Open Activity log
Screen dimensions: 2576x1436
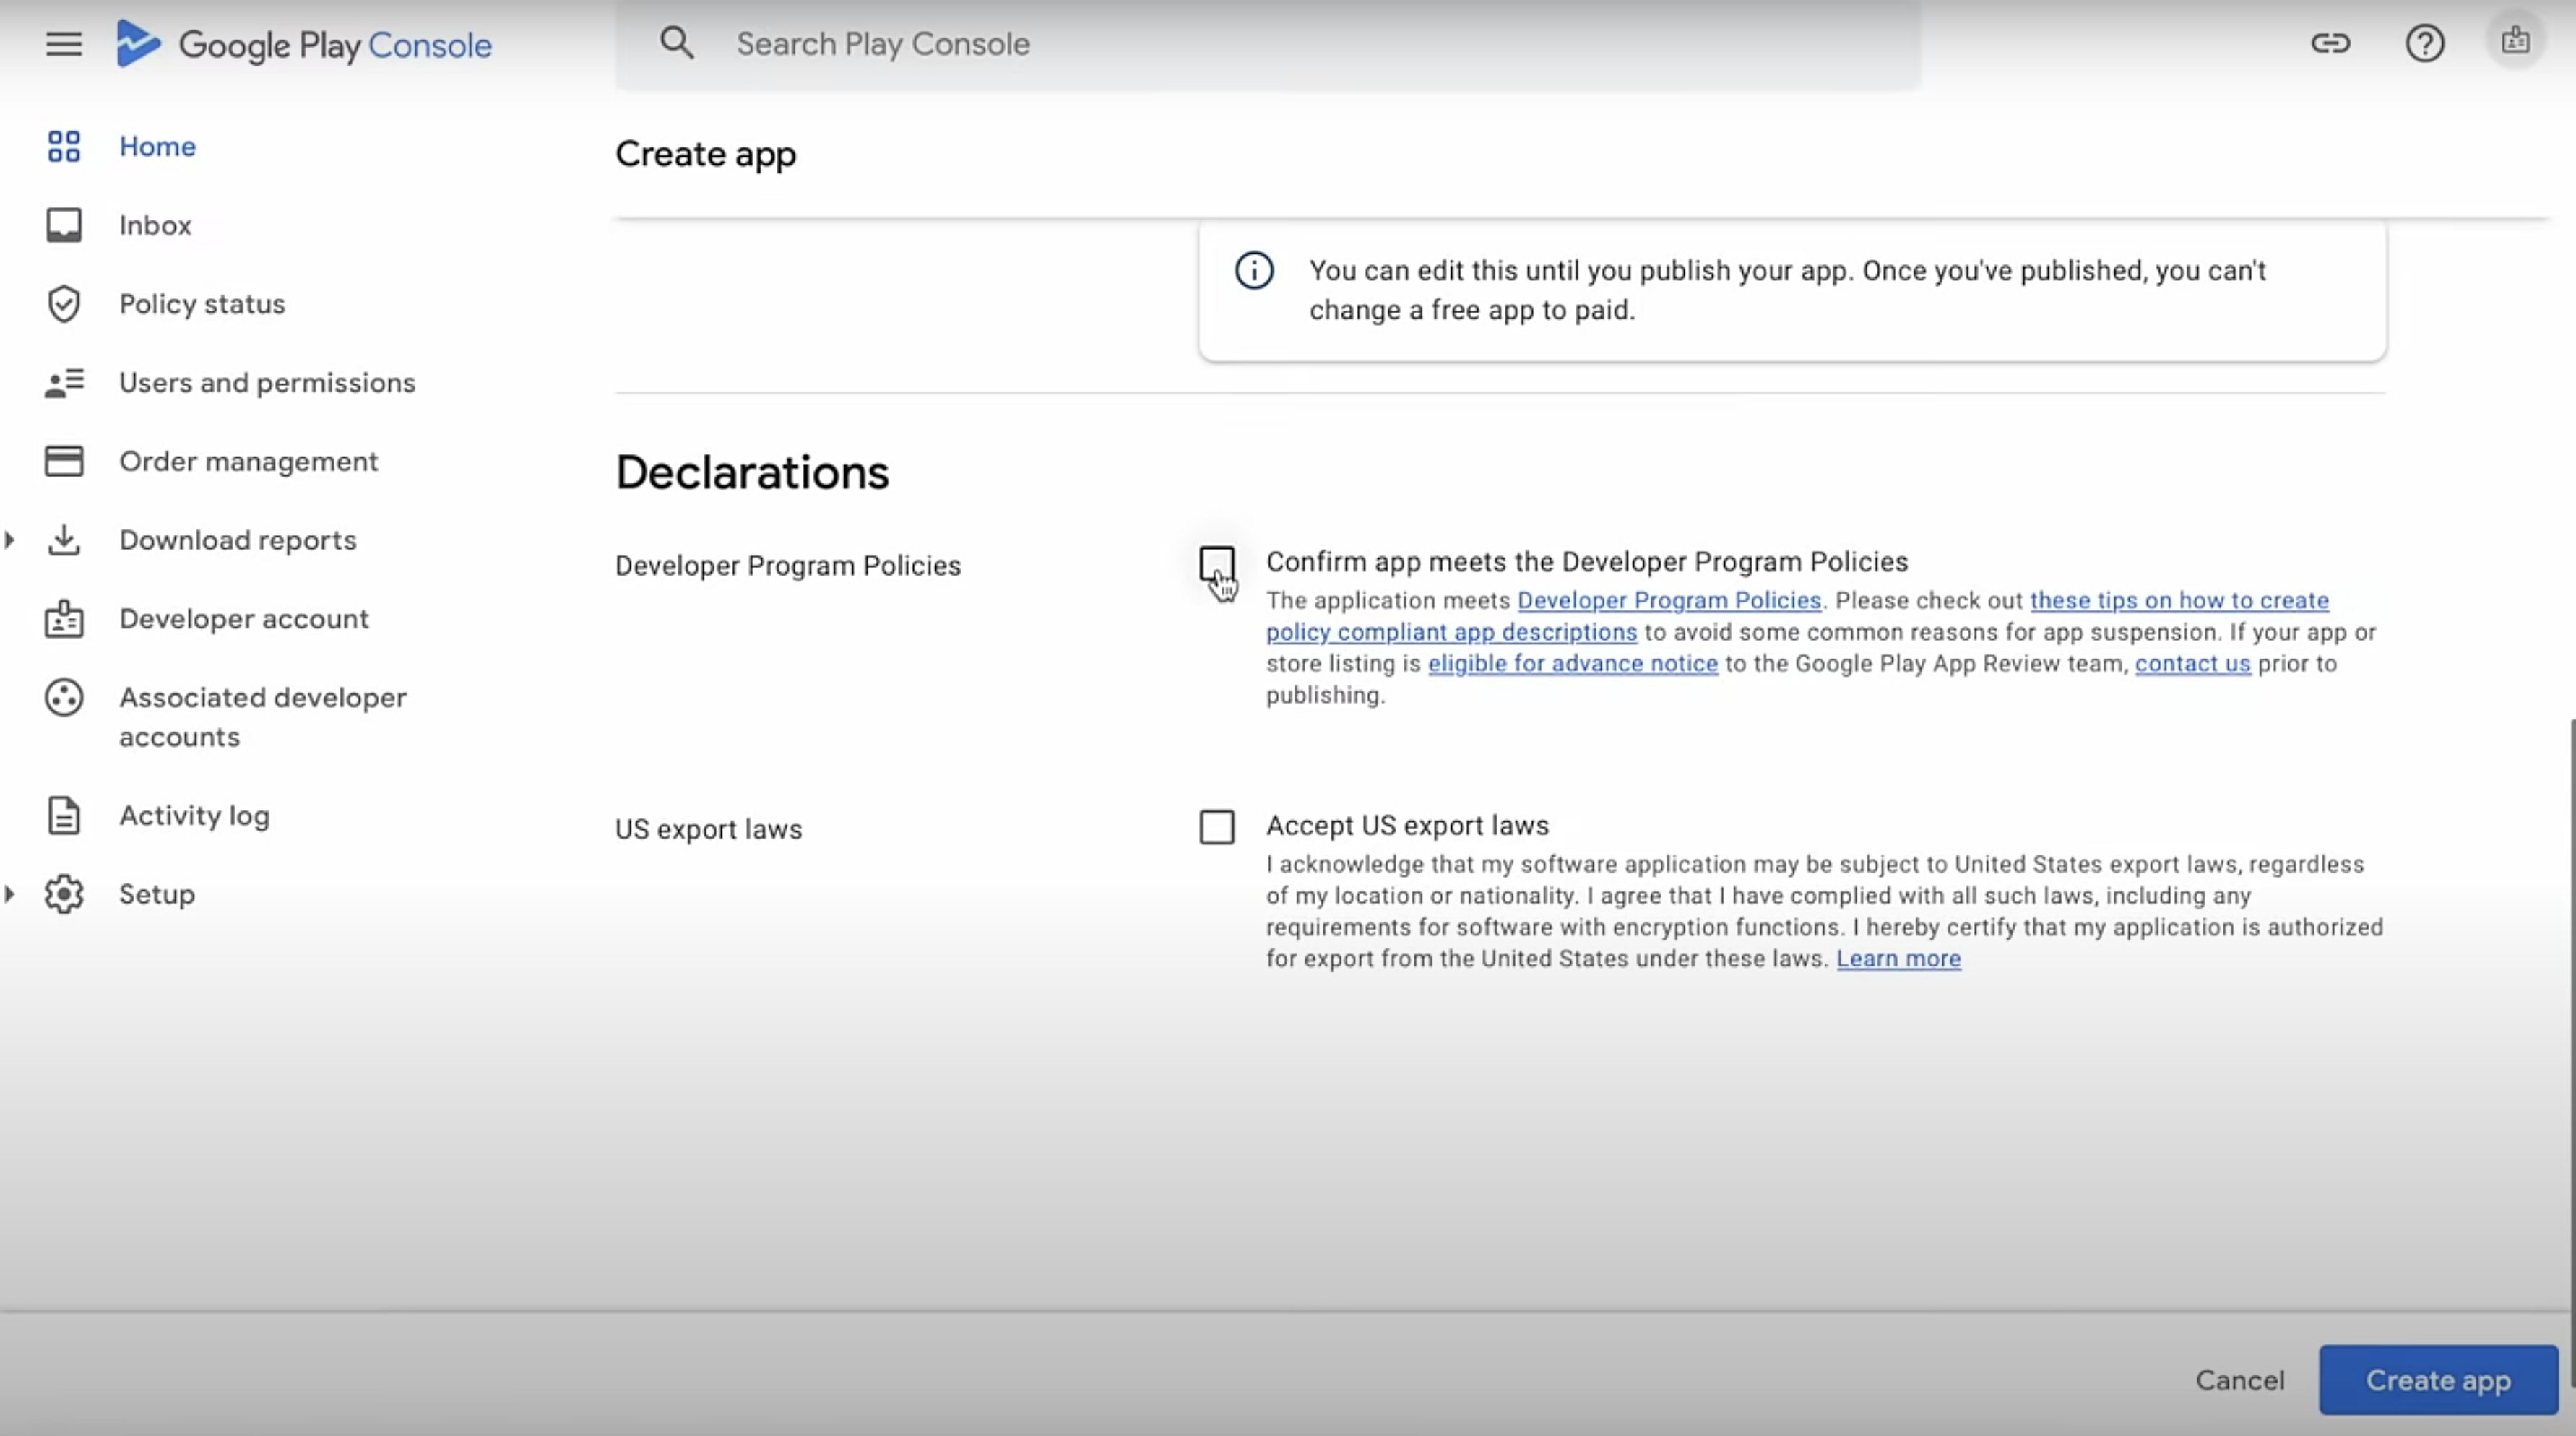coord(194,816)
